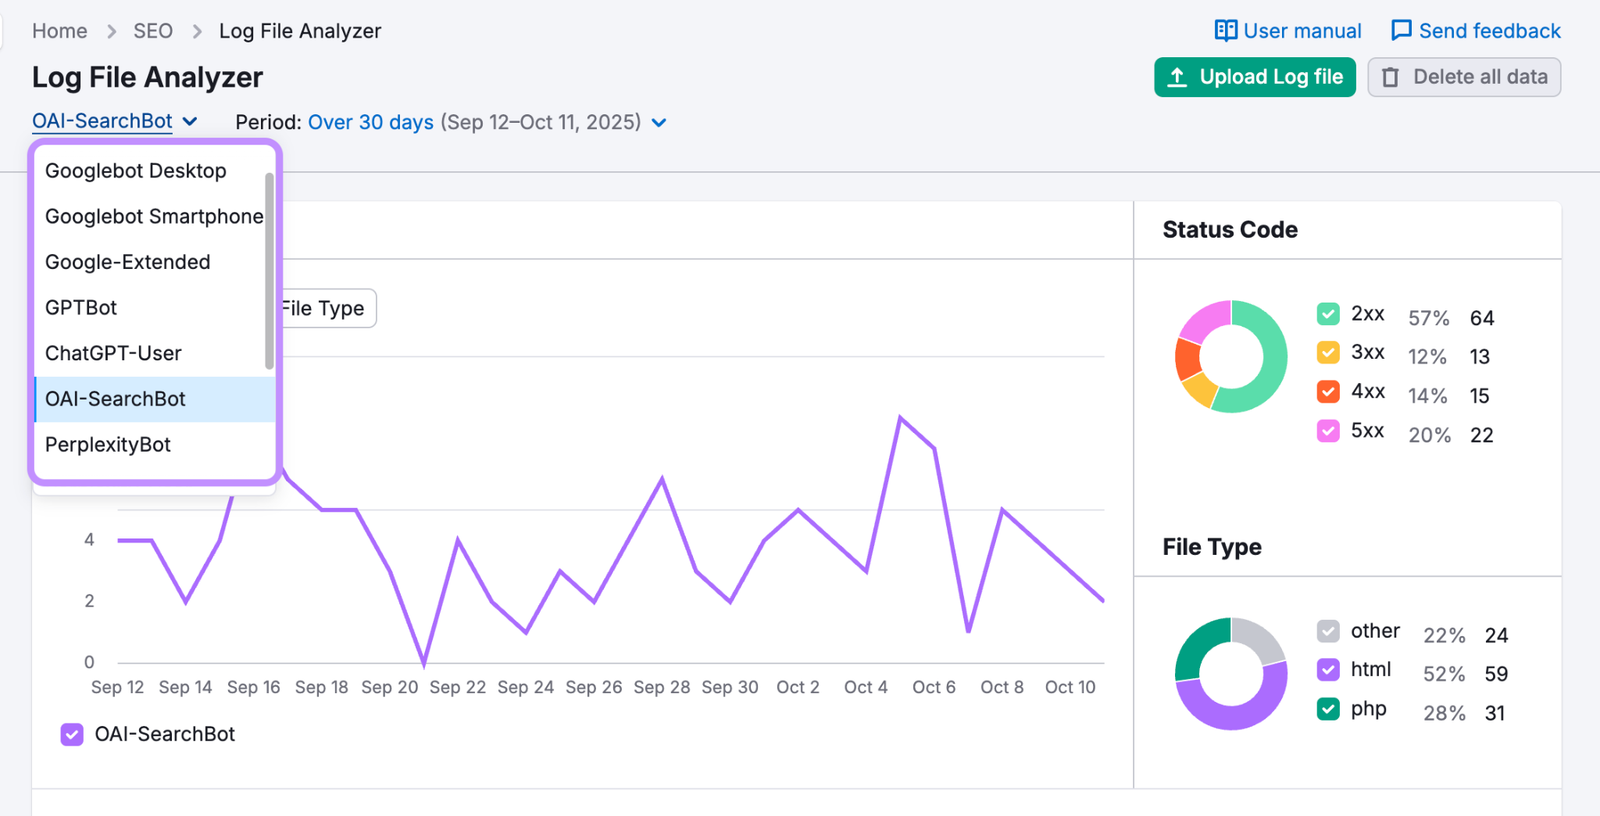Click the 'Sep 20' label on the chart axis

pos(390,687)
